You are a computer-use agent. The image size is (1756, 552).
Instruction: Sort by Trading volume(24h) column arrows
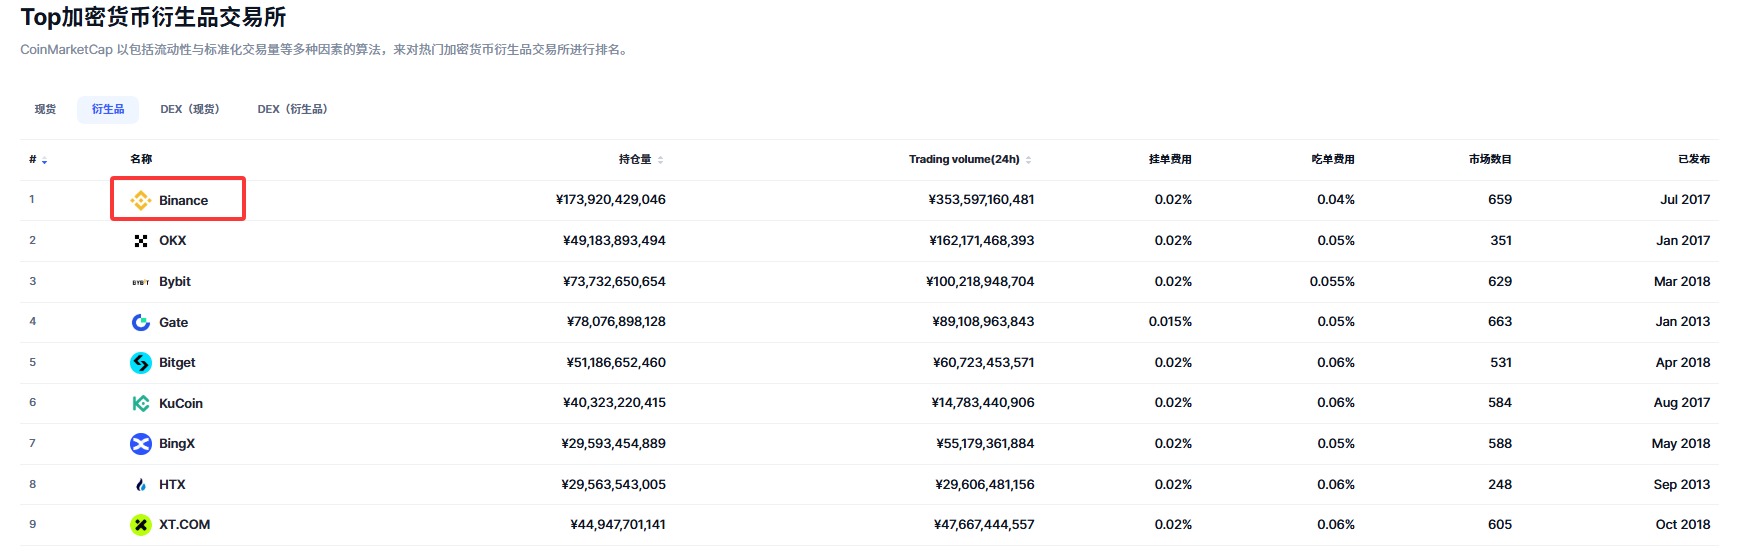(1028, 160)
